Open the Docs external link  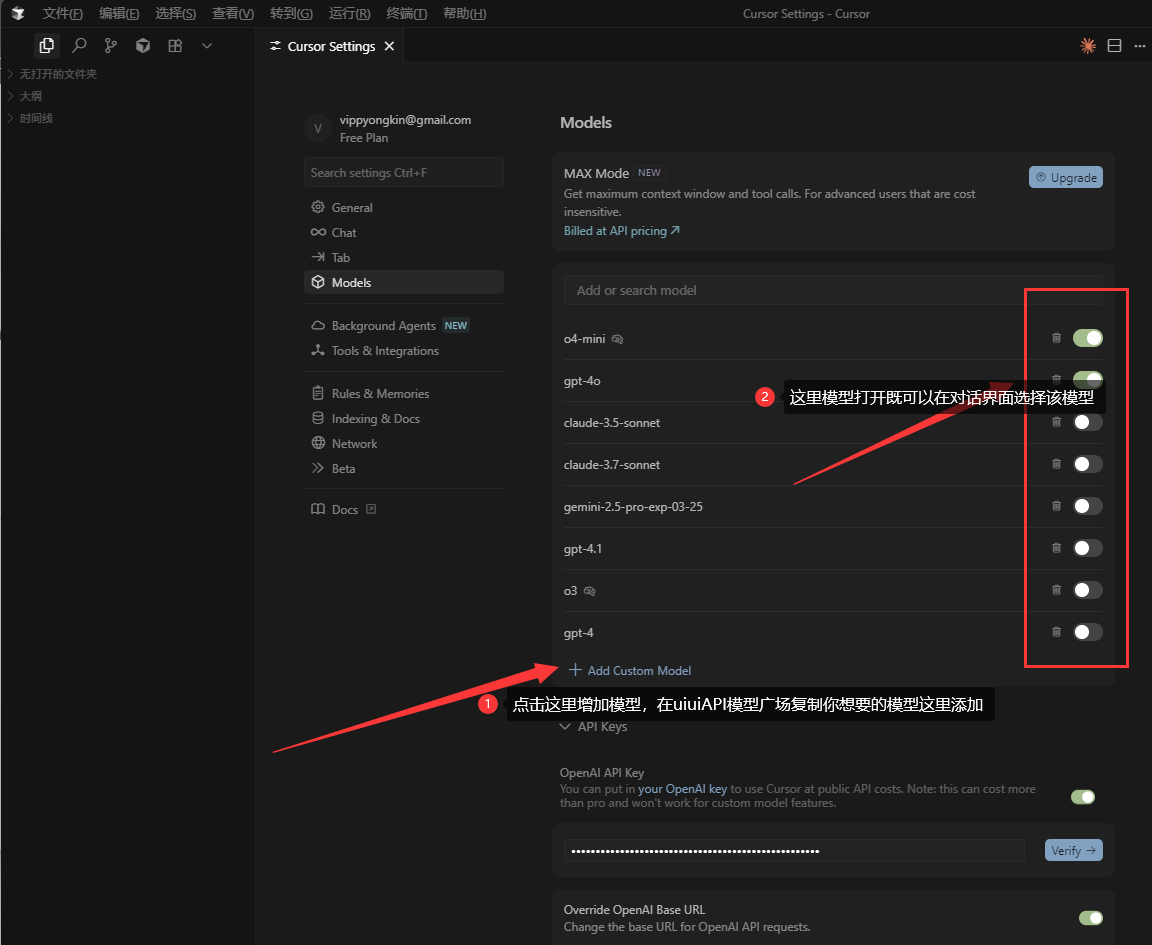344,509
